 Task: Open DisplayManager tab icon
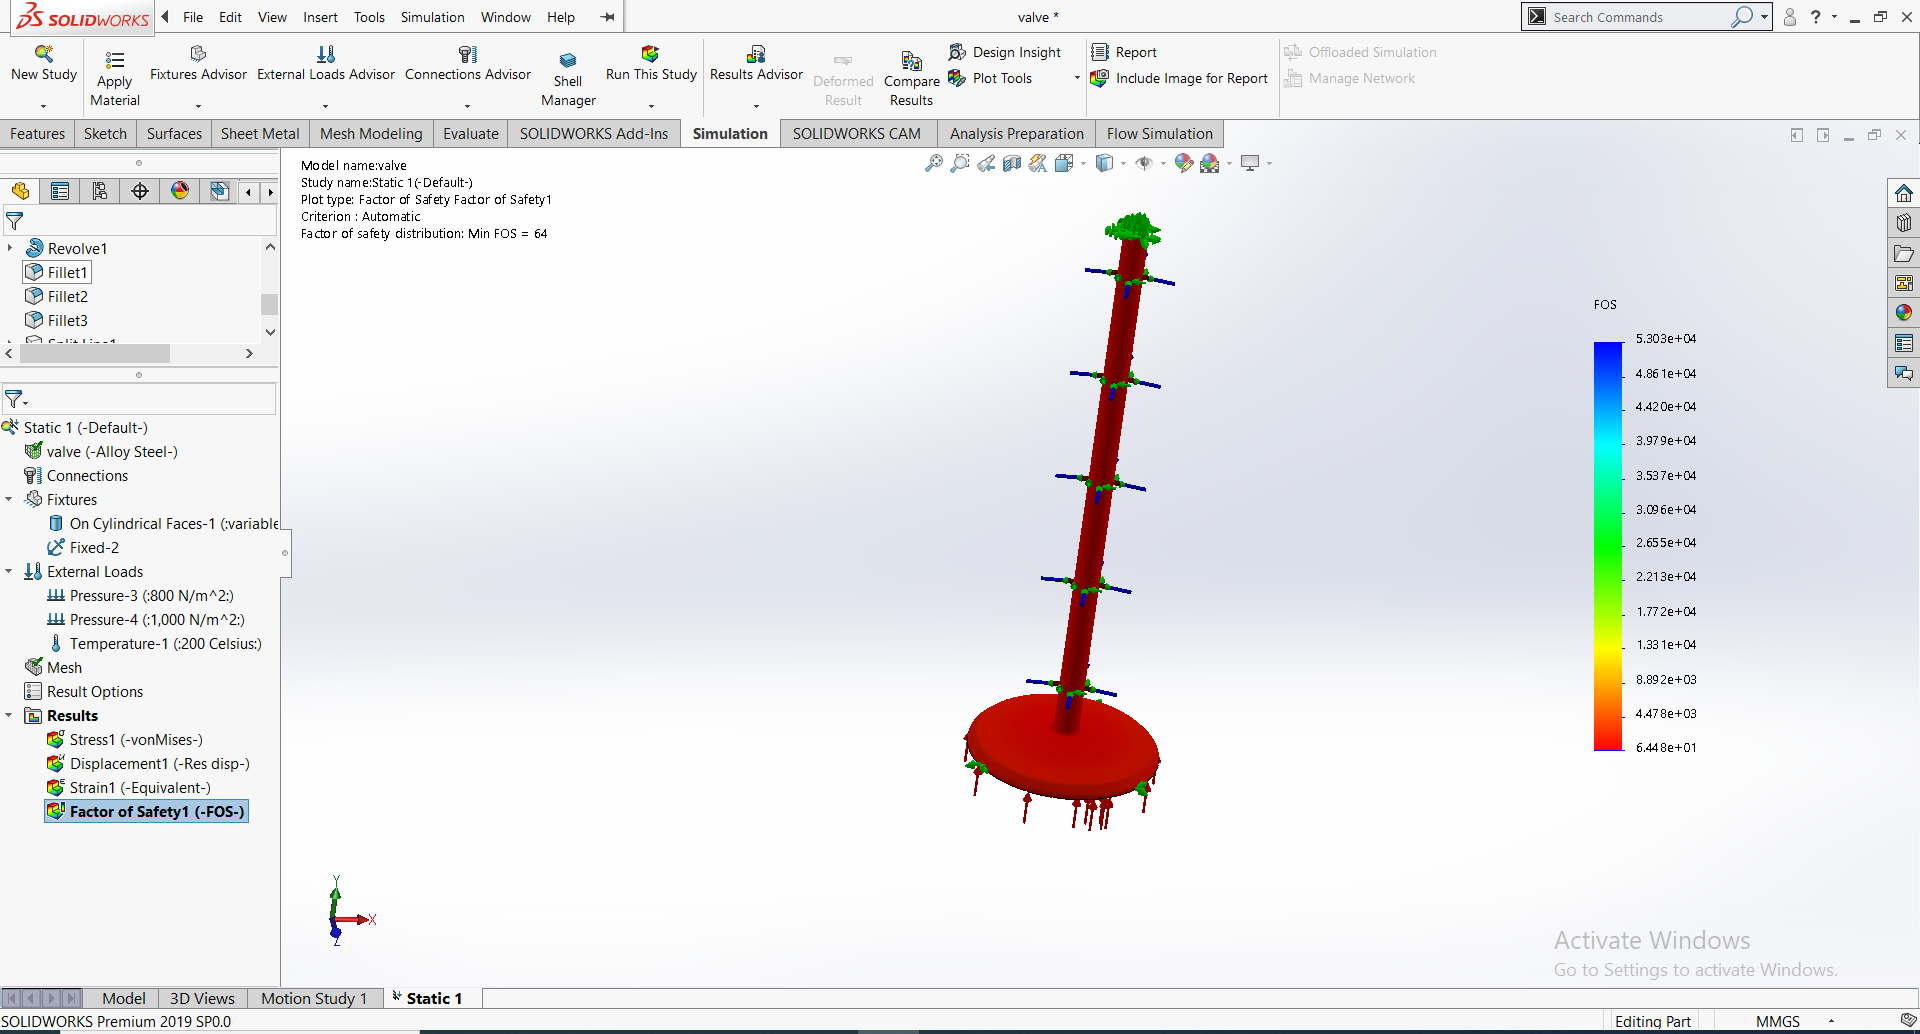coord(180,191)
